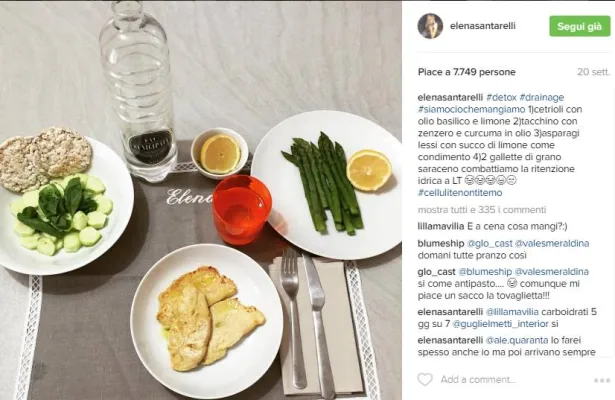Open the #drainage hashtag
This screenshot has height=400, width=615.
(542, 97)
